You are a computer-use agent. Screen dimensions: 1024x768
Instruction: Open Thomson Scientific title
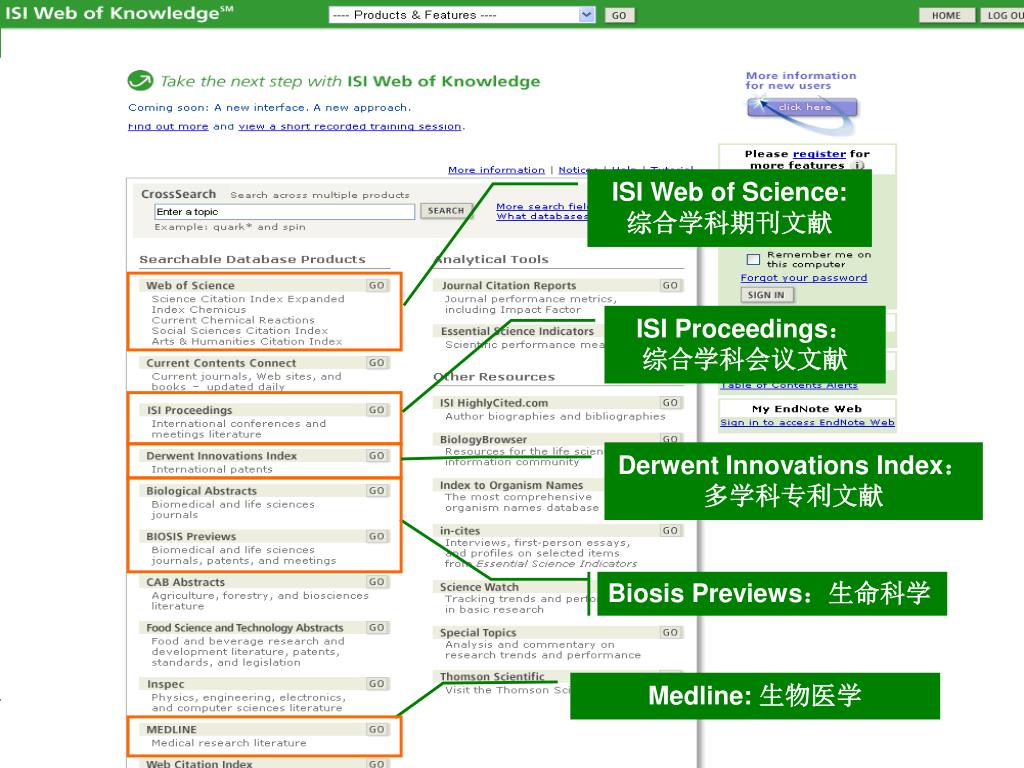pos(492,676)
